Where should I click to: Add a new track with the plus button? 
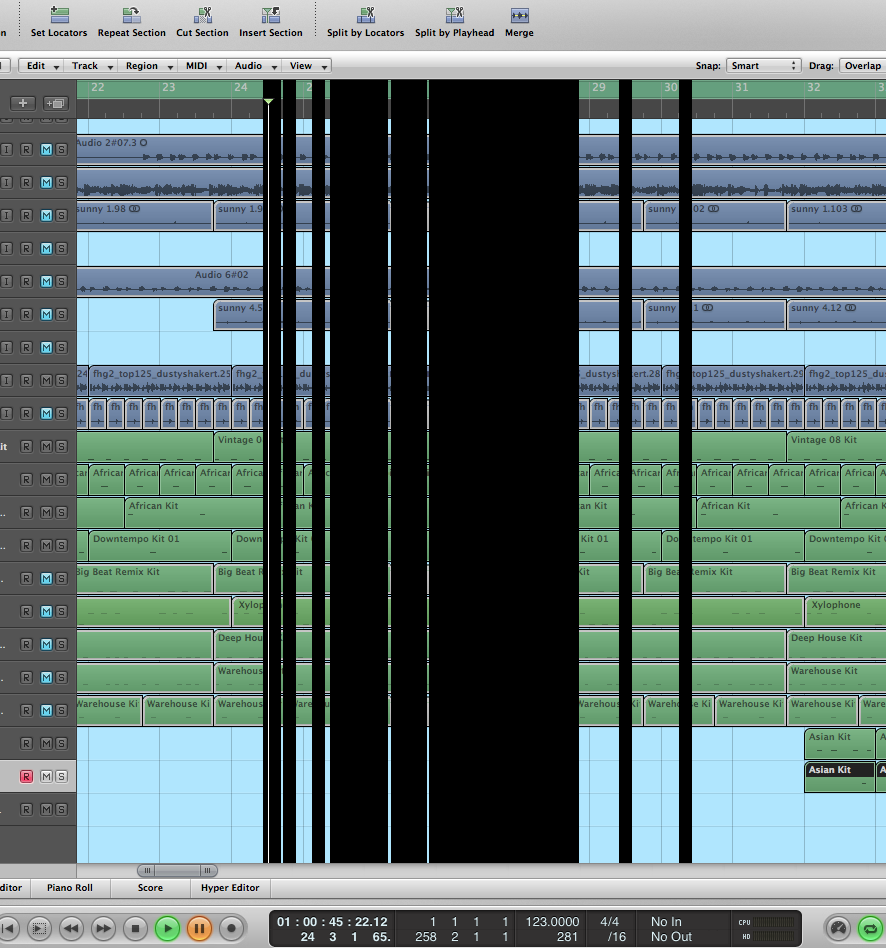[x=23, y=103]
